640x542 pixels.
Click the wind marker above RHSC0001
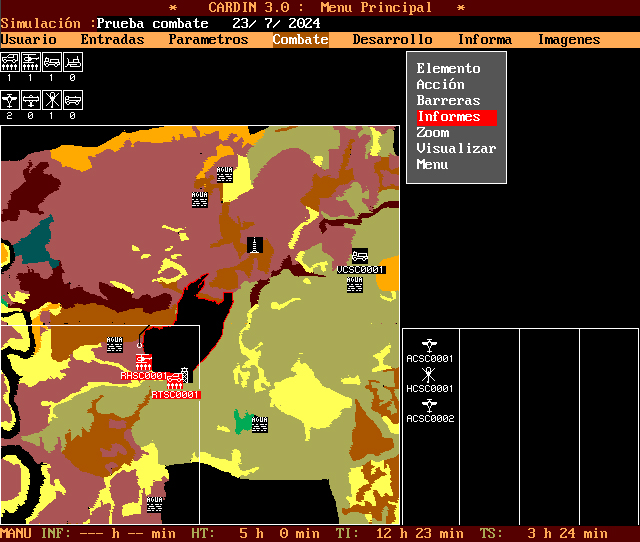[x=140, y=345]
